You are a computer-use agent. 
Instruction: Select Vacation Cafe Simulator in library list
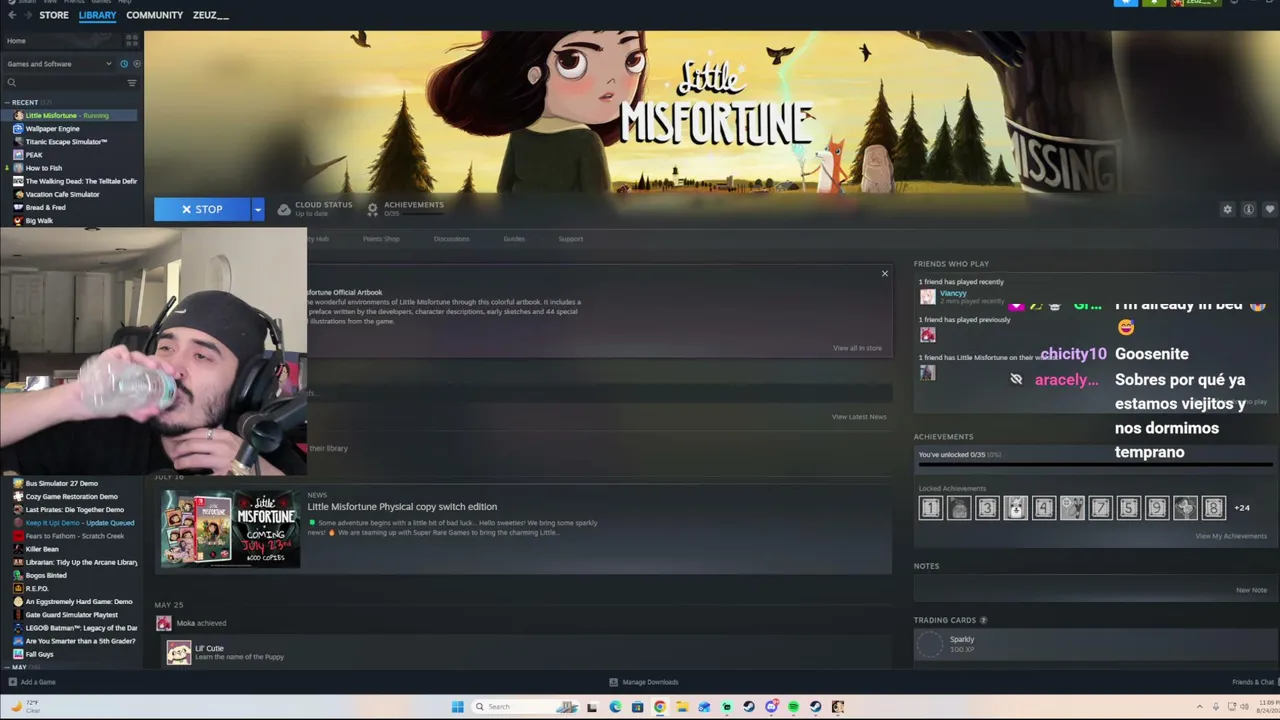click(x=62, y=194)
